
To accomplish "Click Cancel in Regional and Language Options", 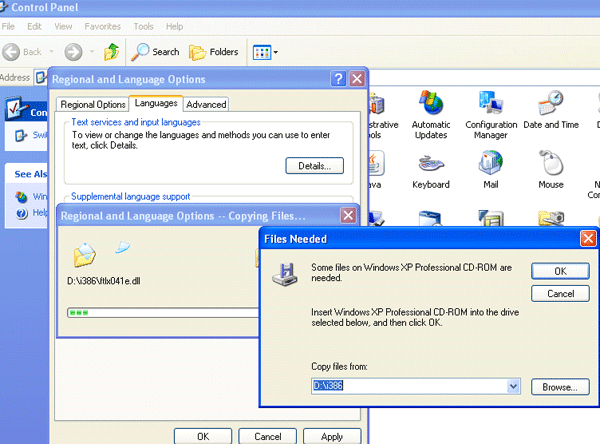I will (267, 436).
